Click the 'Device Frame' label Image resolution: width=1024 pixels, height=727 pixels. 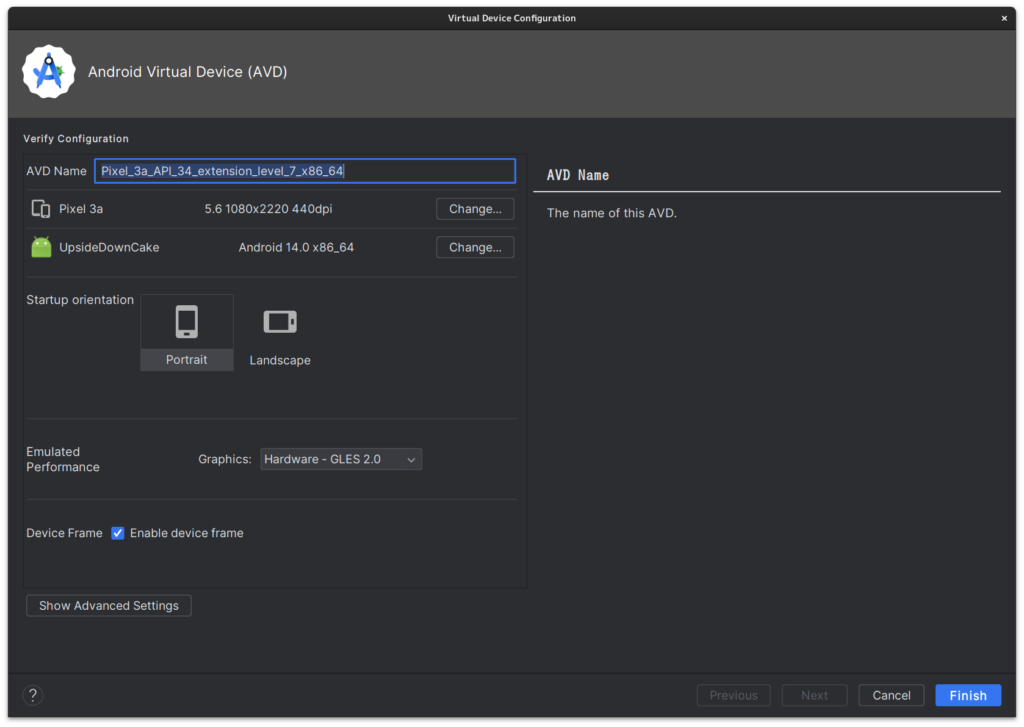64,533
